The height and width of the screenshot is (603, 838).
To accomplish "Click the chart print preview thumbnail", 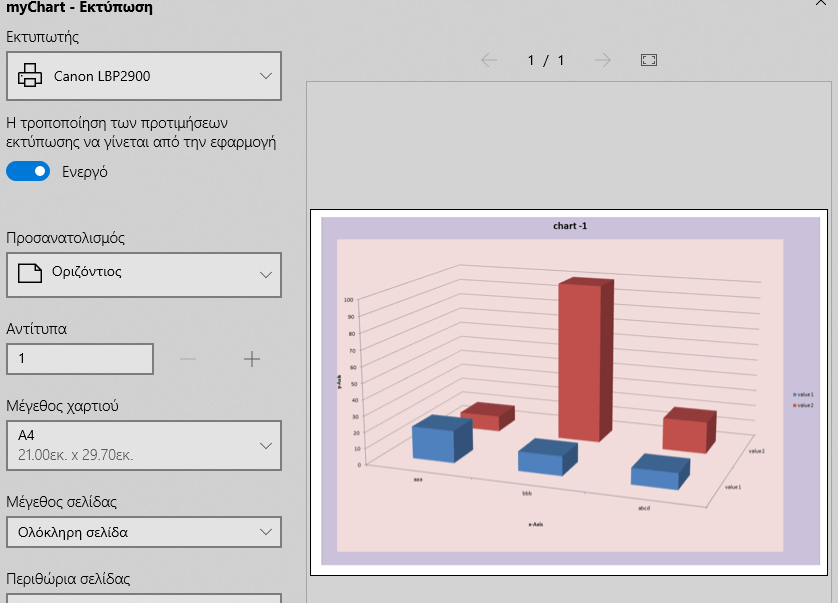I will 569,392.
